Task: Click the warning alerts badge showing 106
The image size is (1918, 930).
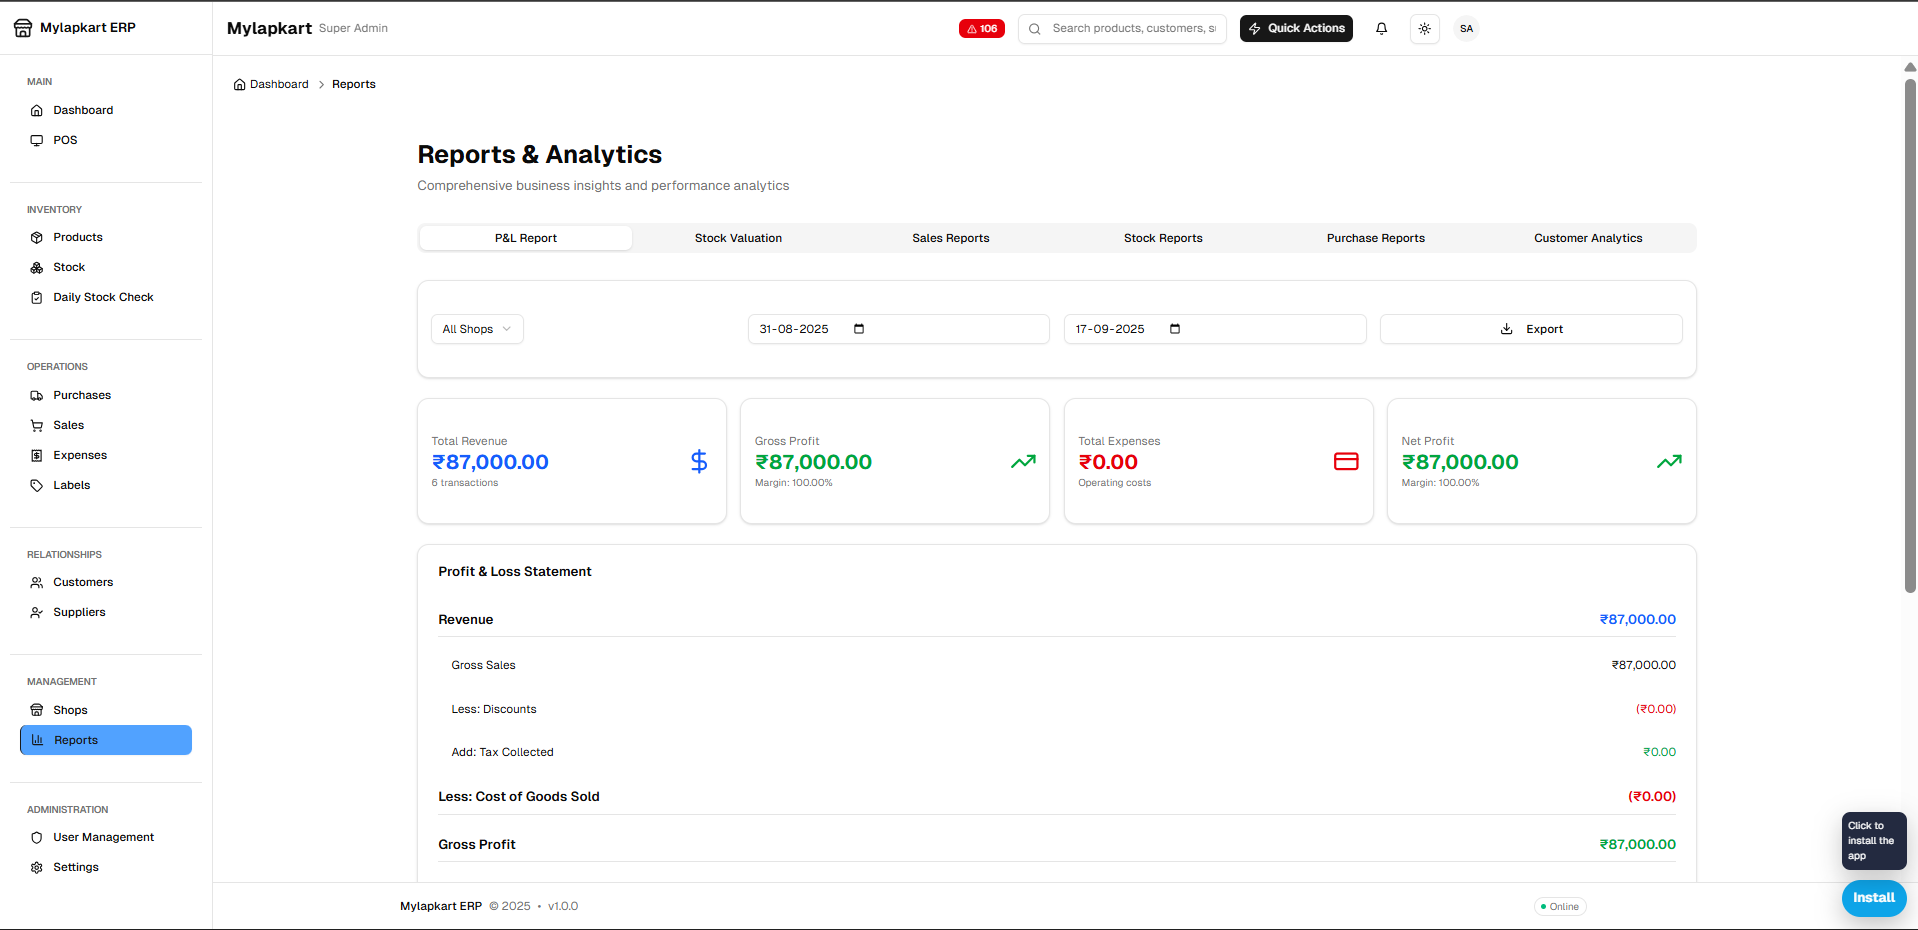Action: 981,28
